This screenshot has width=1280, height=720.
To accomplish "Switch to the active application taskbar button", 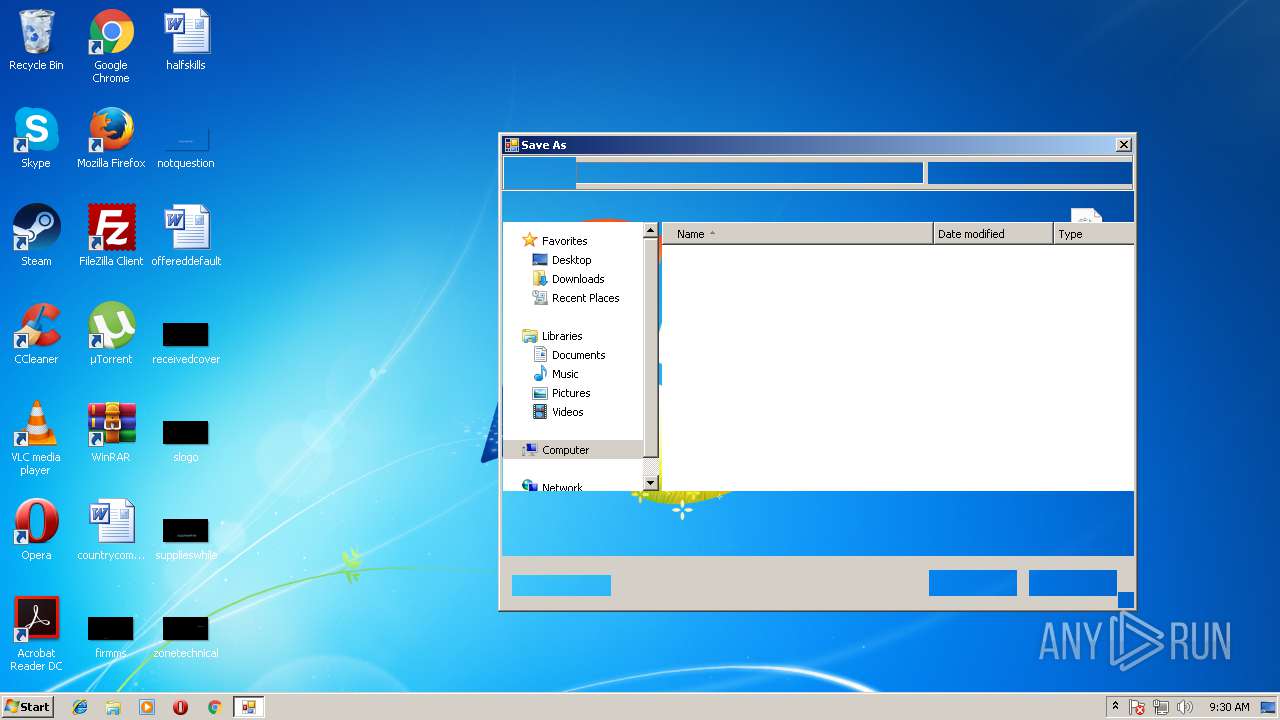I will 248,707.
